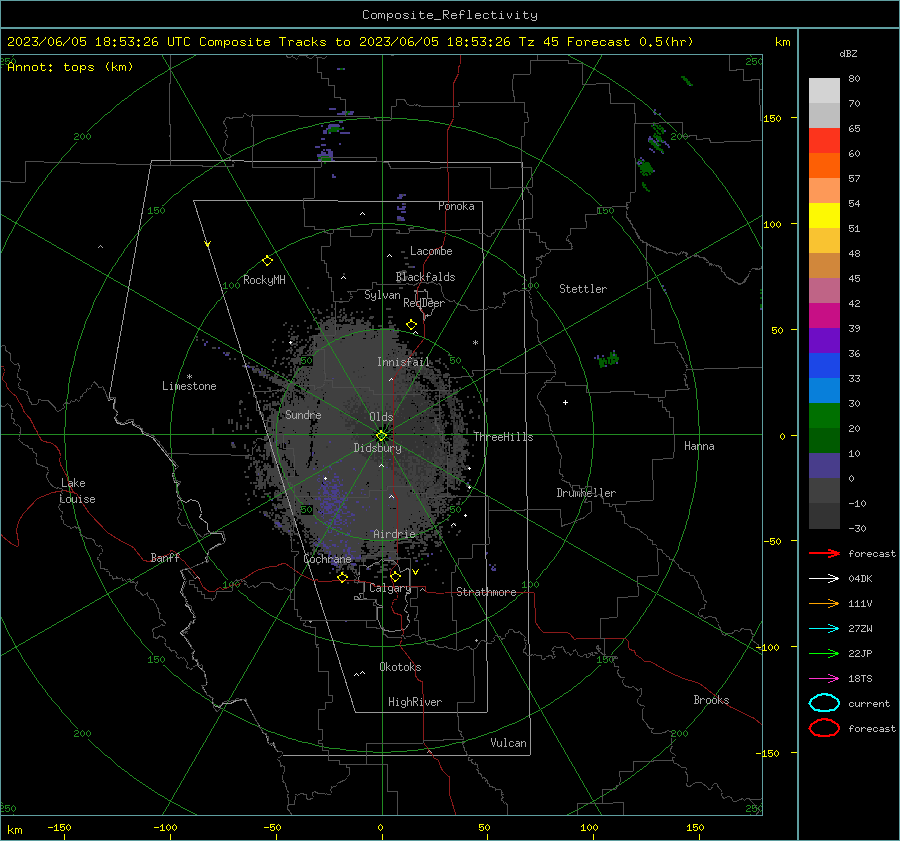
Task: Click the Drumheller city label
Action: (586, 493)
